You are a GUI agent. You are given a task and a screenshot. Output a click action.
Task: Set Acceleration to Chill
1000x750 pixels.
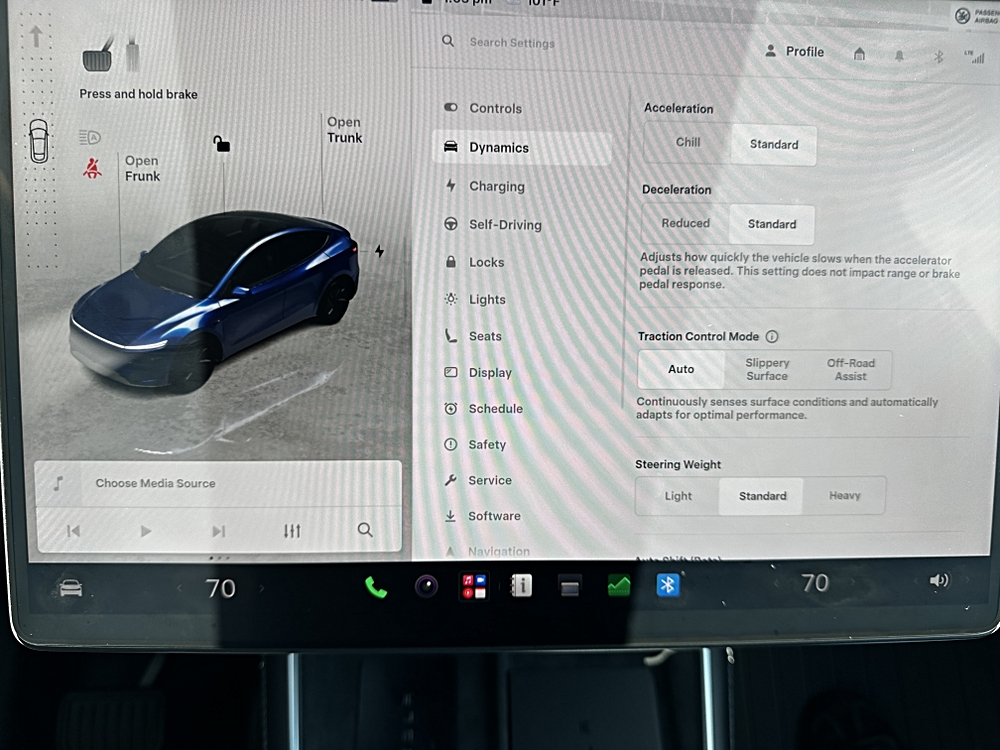688,143
